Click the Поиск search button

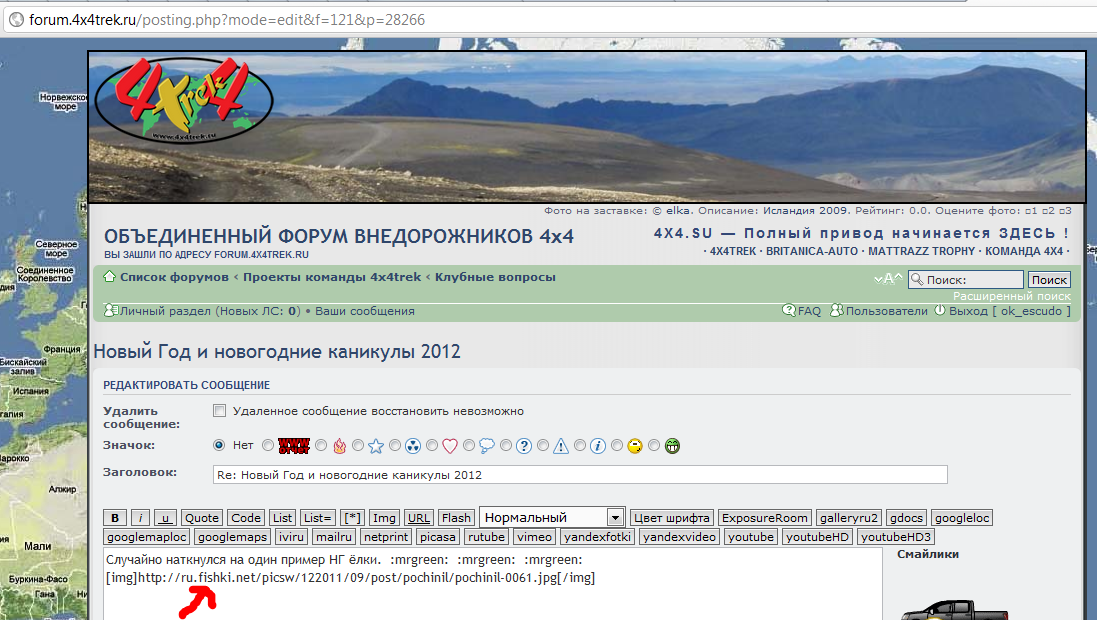[1049, 280]
